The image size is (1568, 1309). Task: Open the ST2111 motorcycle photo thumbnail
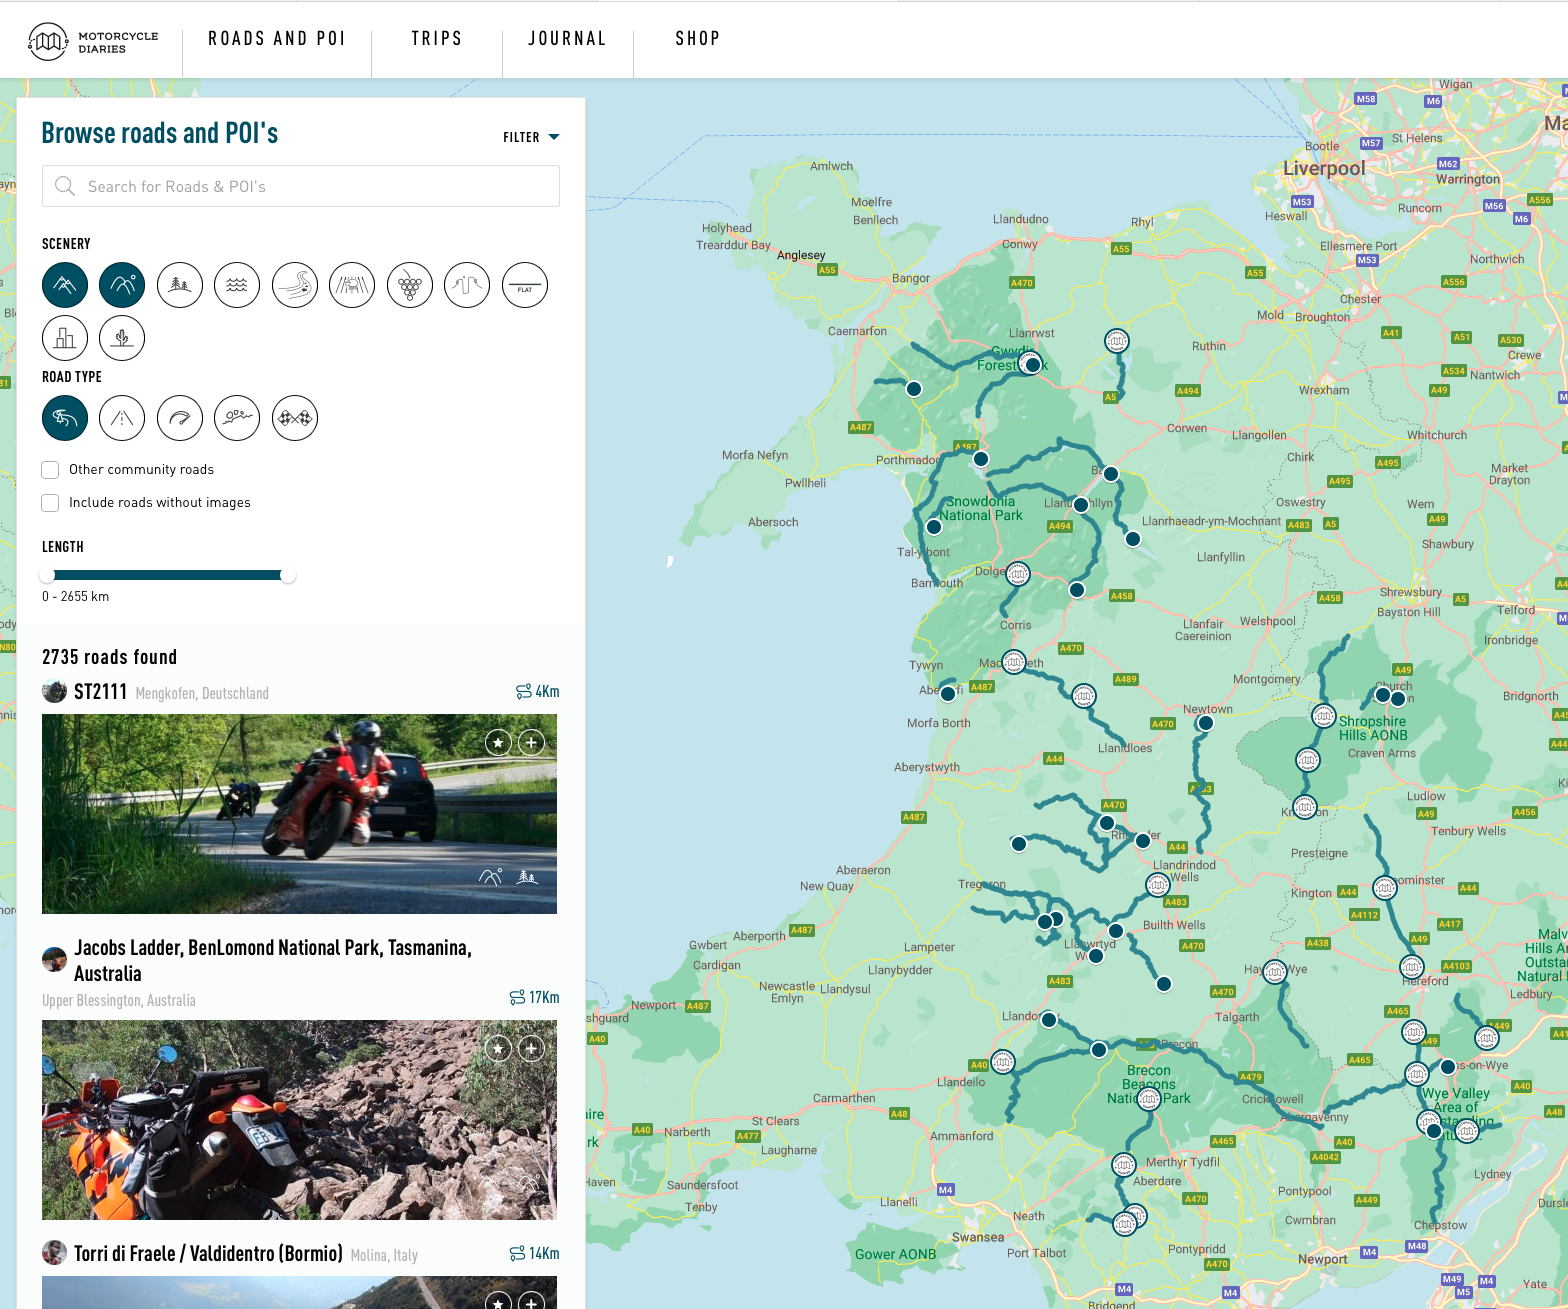tap(299, 814)
